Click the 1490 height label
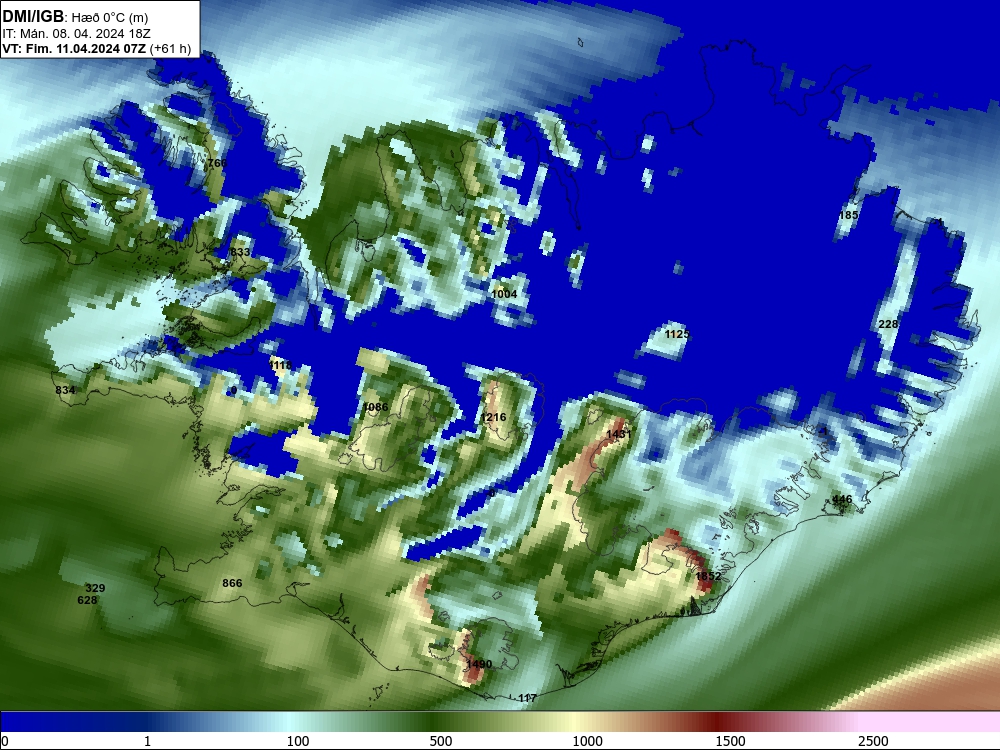The width and height of the screenshot is (1000, 750). click(x=479, y=664)
